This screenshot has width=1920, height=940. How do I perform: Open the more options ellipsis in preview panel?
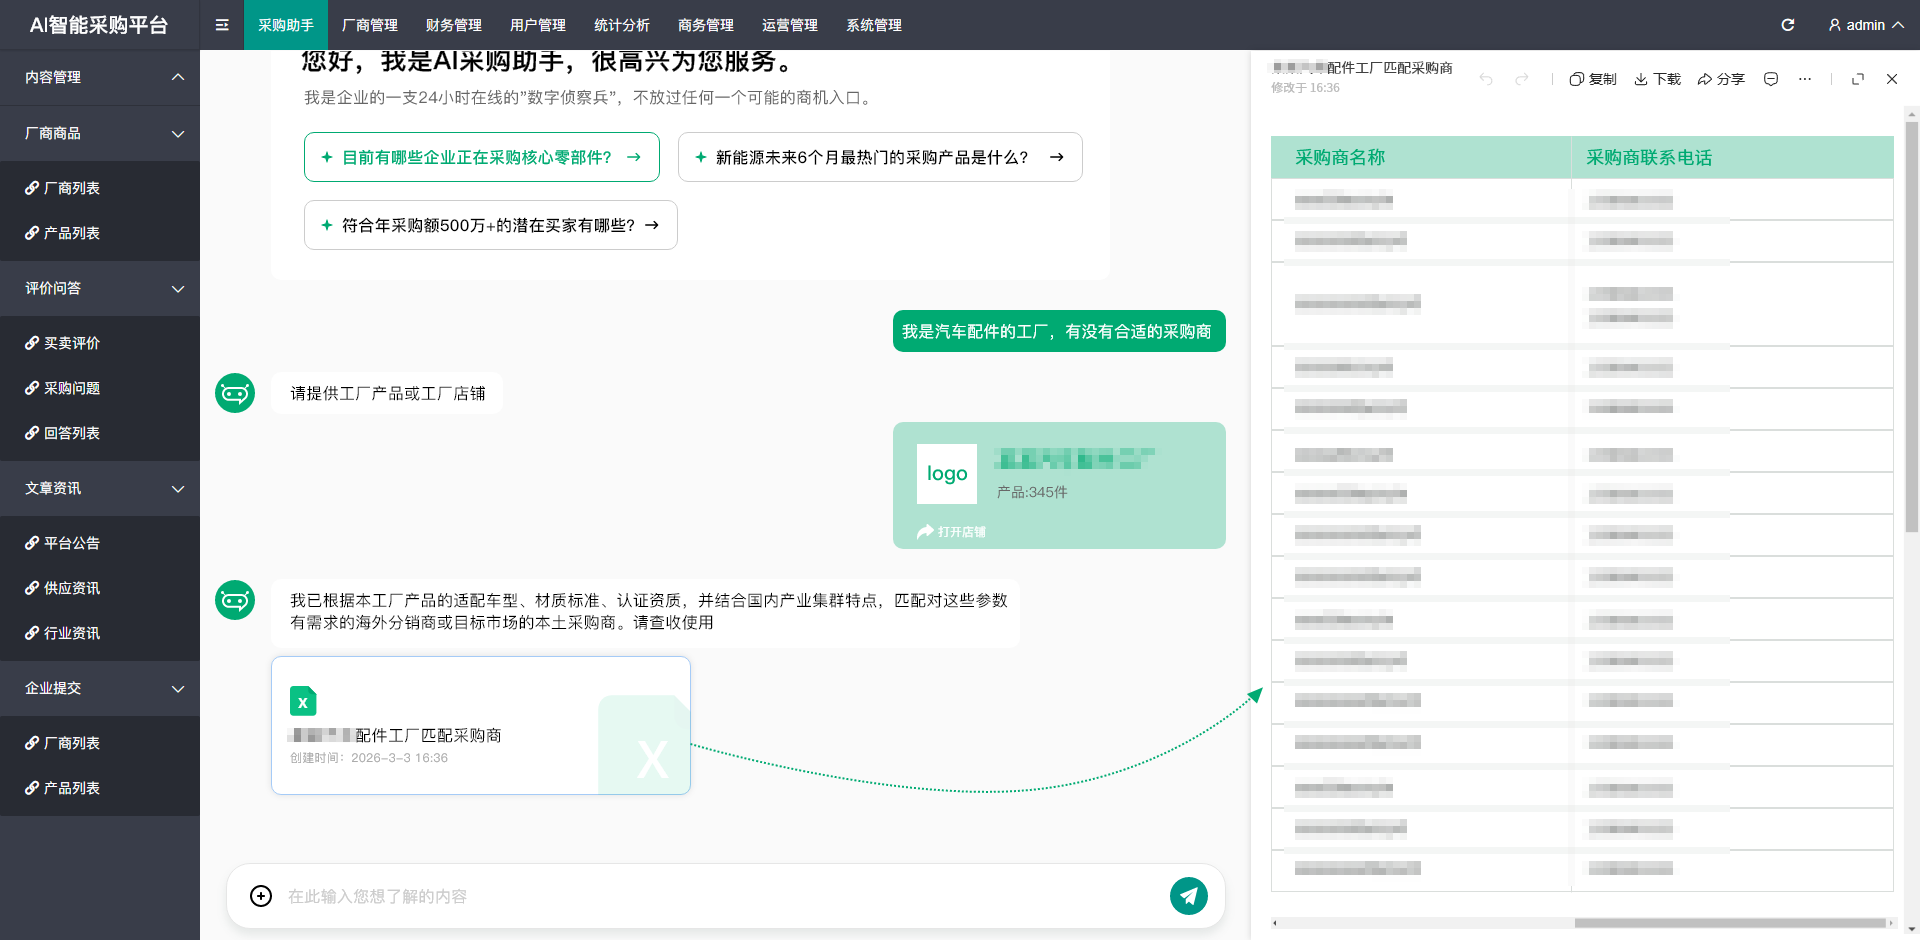(x=1805, y=79)
